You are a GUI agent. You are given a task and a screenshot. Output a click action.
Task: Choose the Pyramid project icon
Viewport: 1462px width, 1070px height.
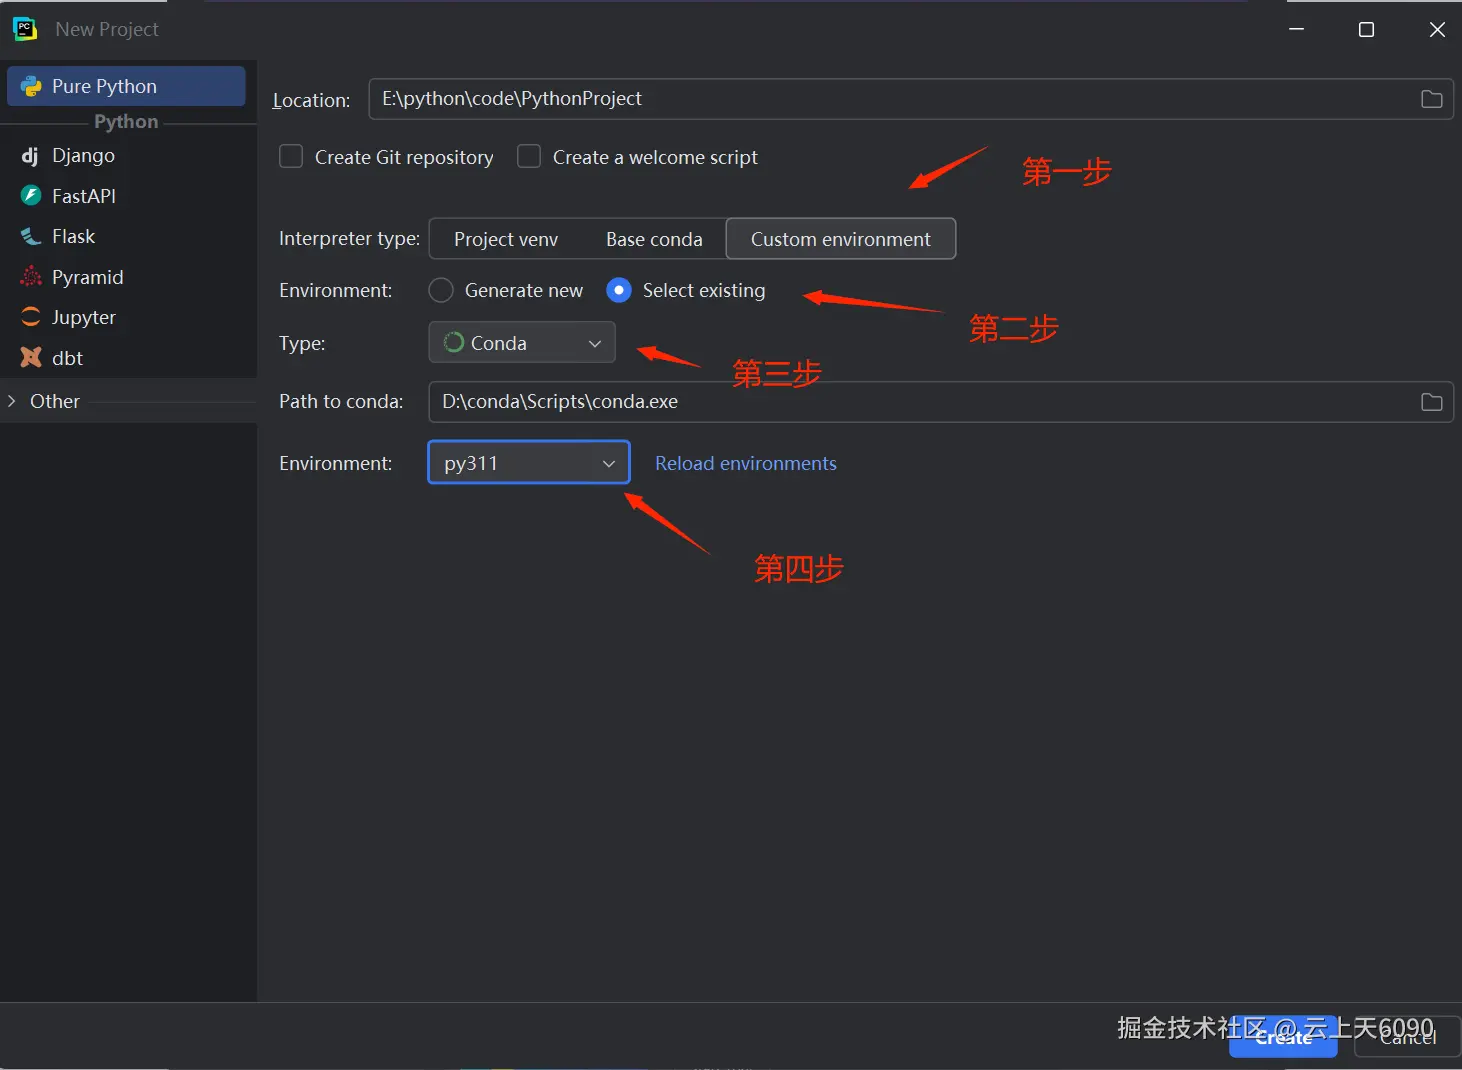pos(31,277)
